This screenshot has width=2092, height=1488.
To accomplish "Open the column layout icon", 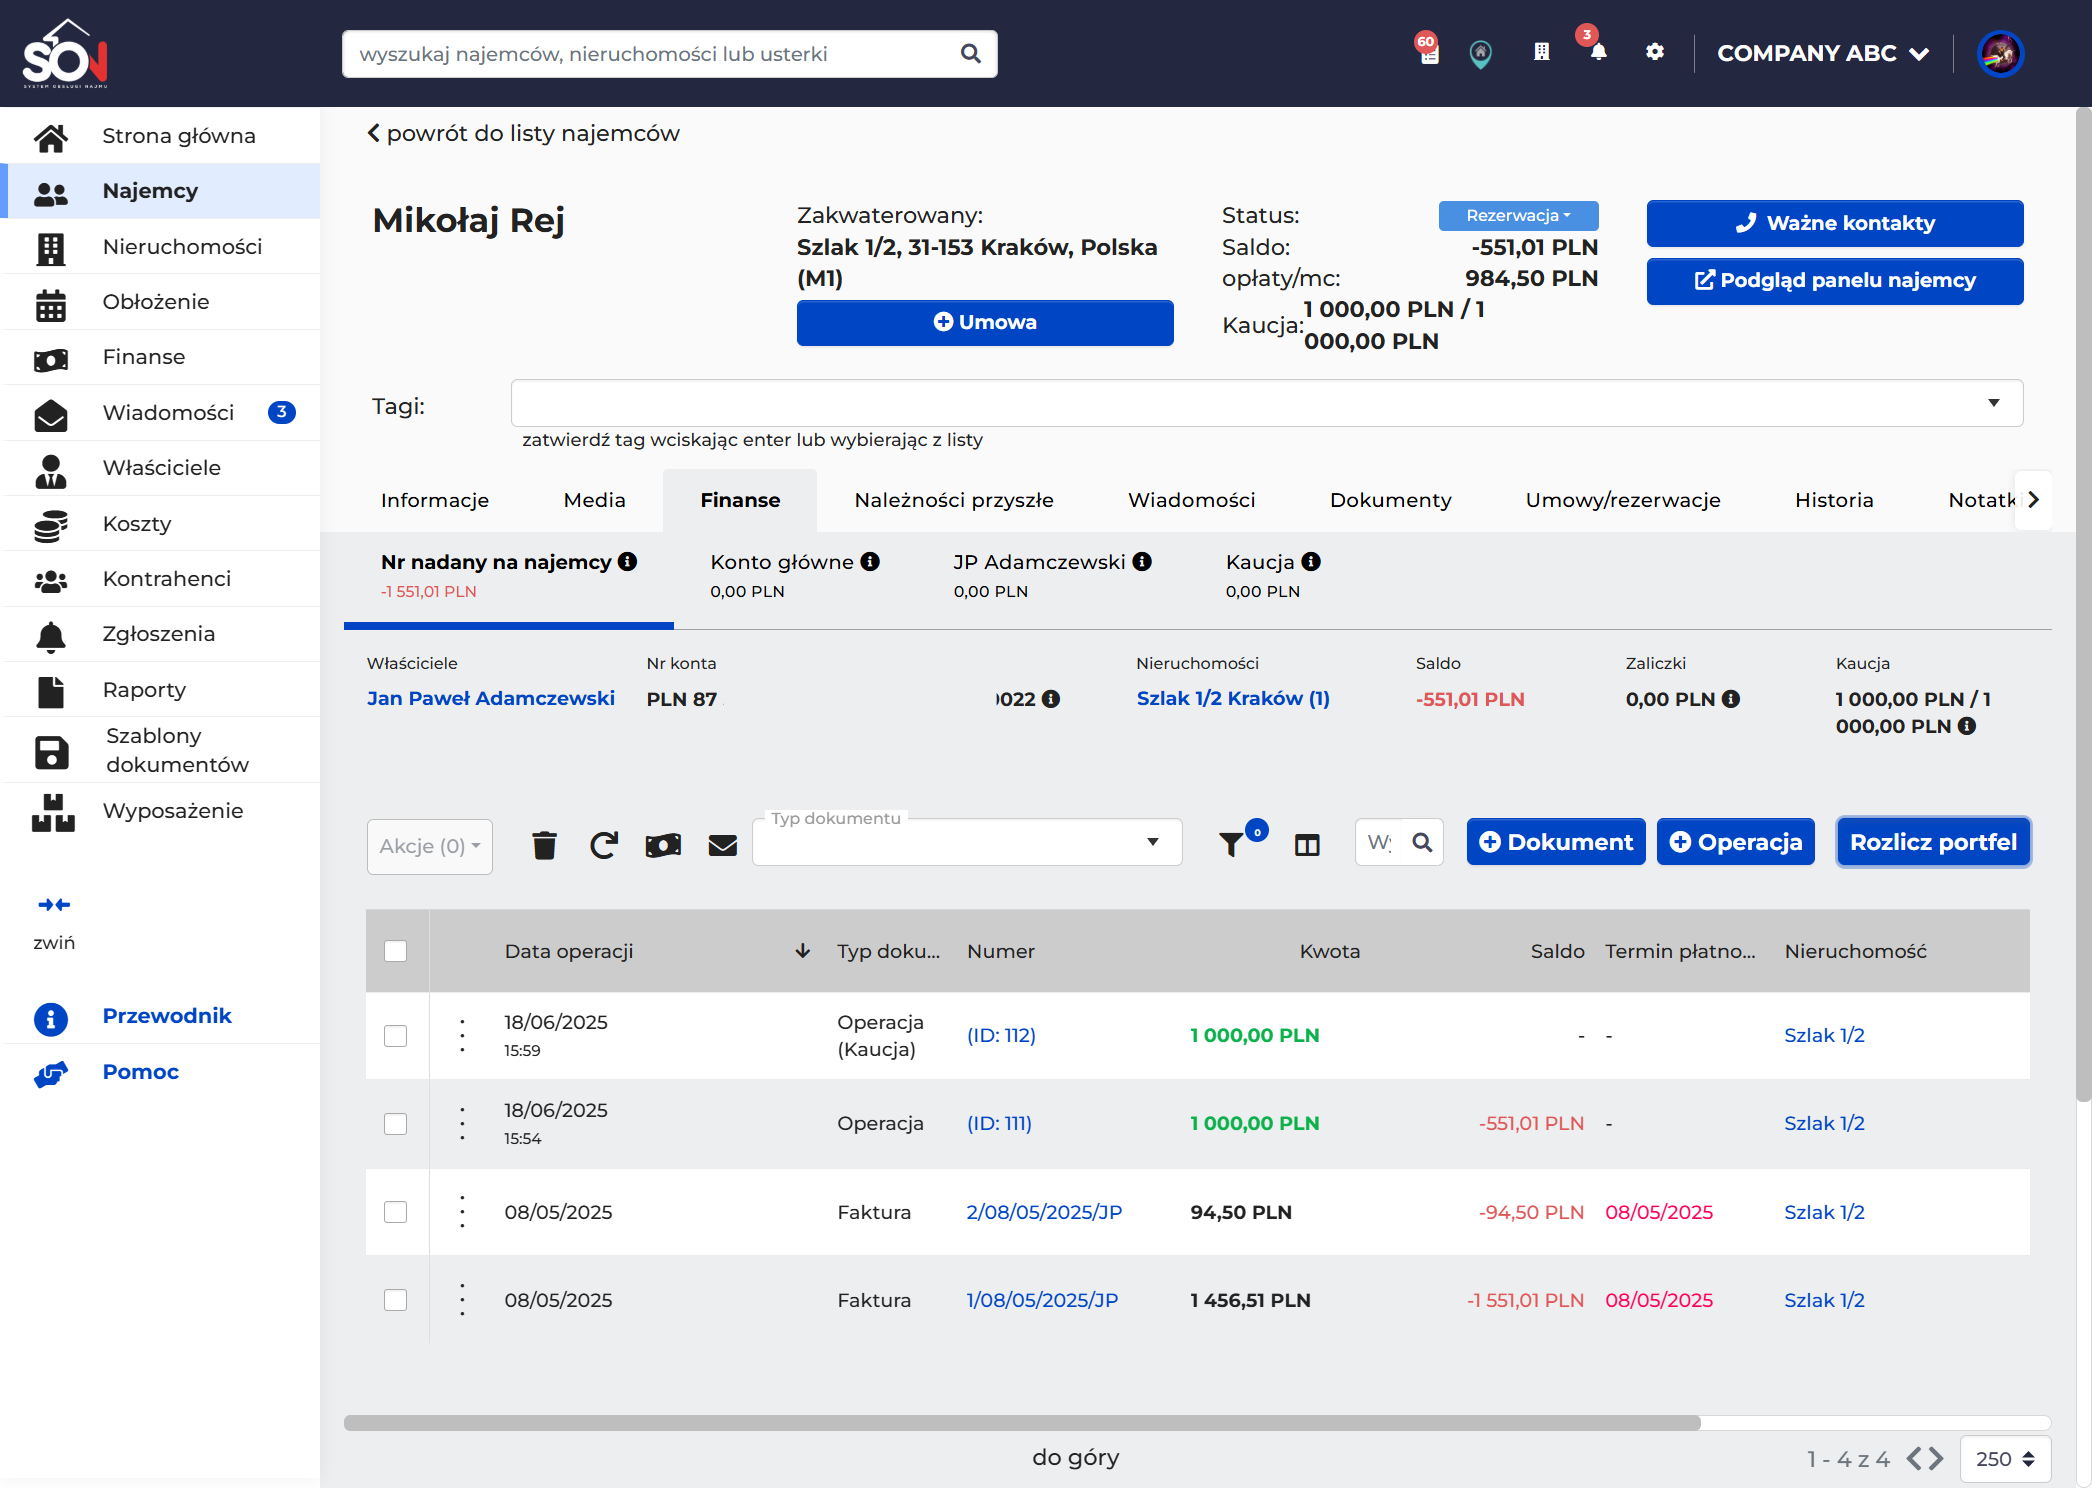I will click(1307, 846).
